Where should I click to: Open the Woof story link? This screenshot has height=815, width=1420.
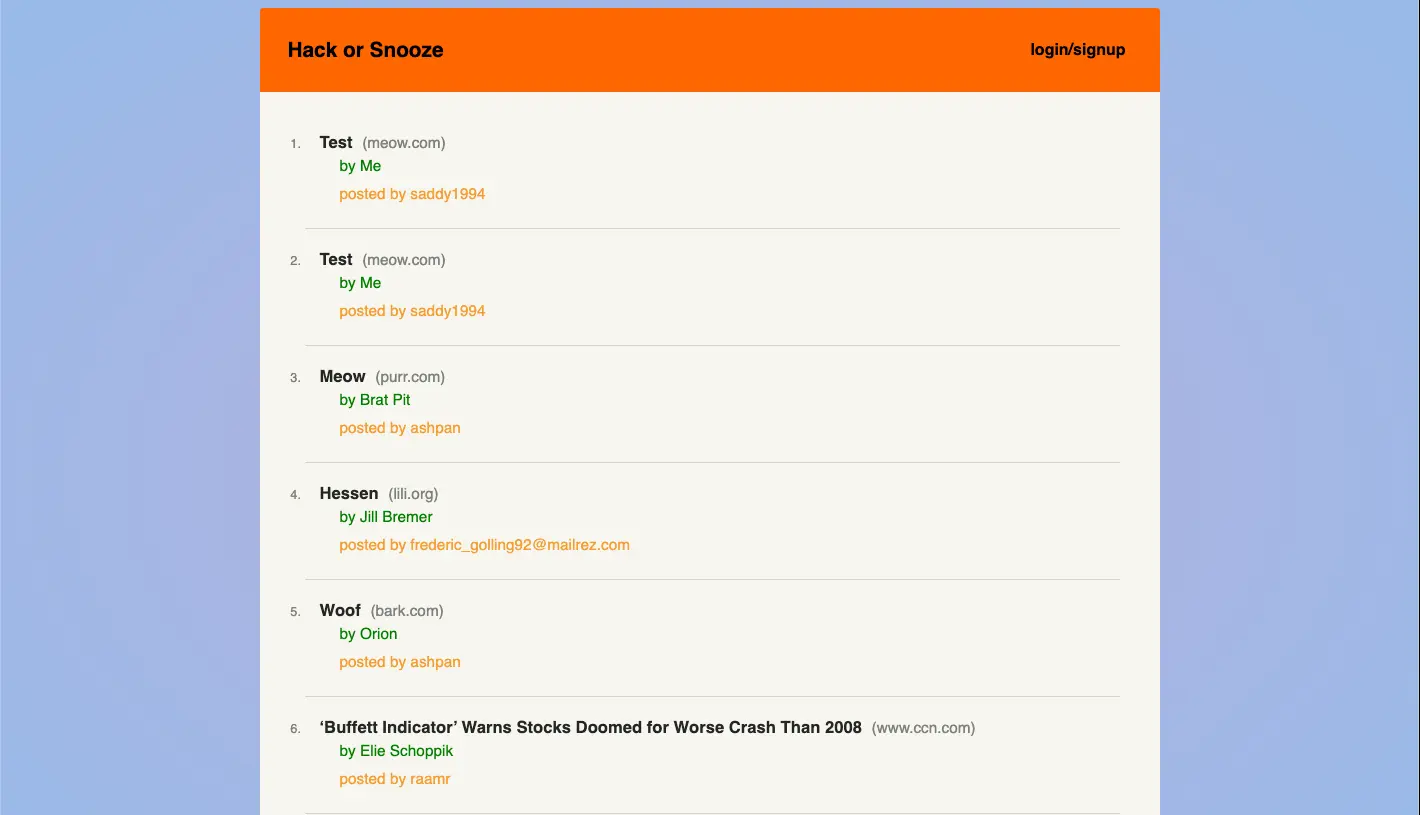(340, 611)
